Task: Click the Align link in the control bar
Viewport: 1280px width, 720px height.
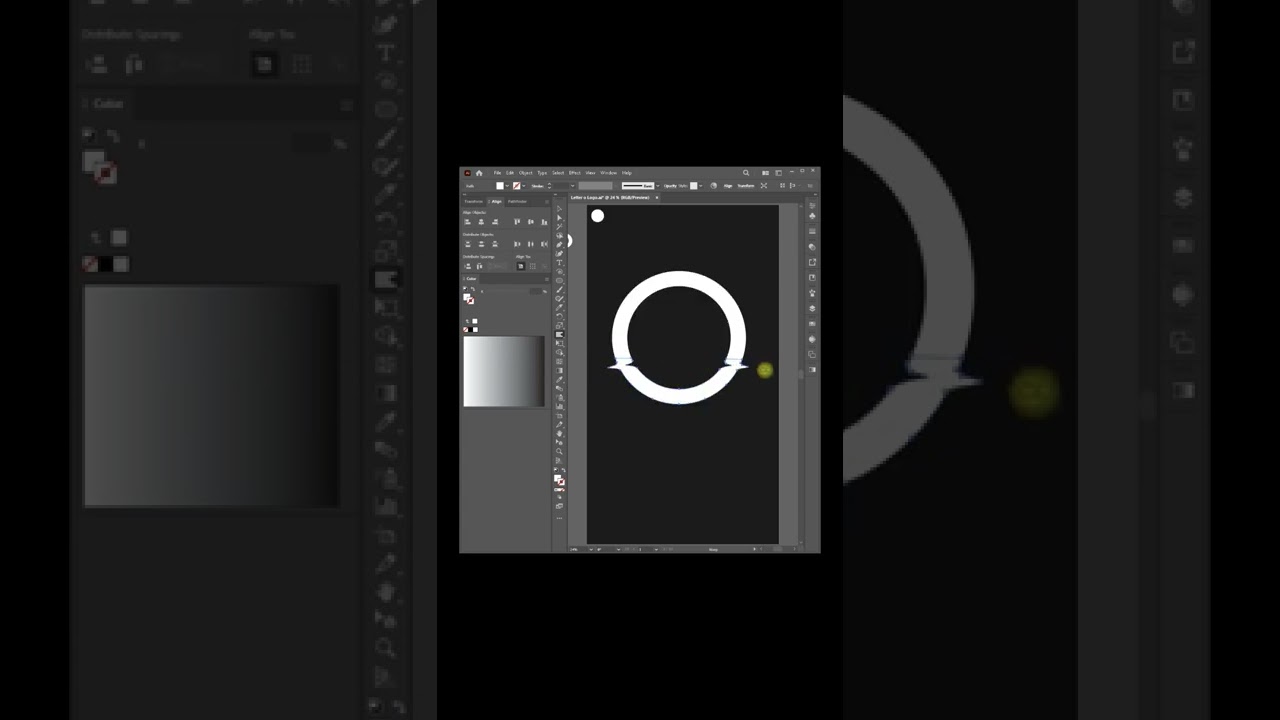Action: tap(728, 186)
